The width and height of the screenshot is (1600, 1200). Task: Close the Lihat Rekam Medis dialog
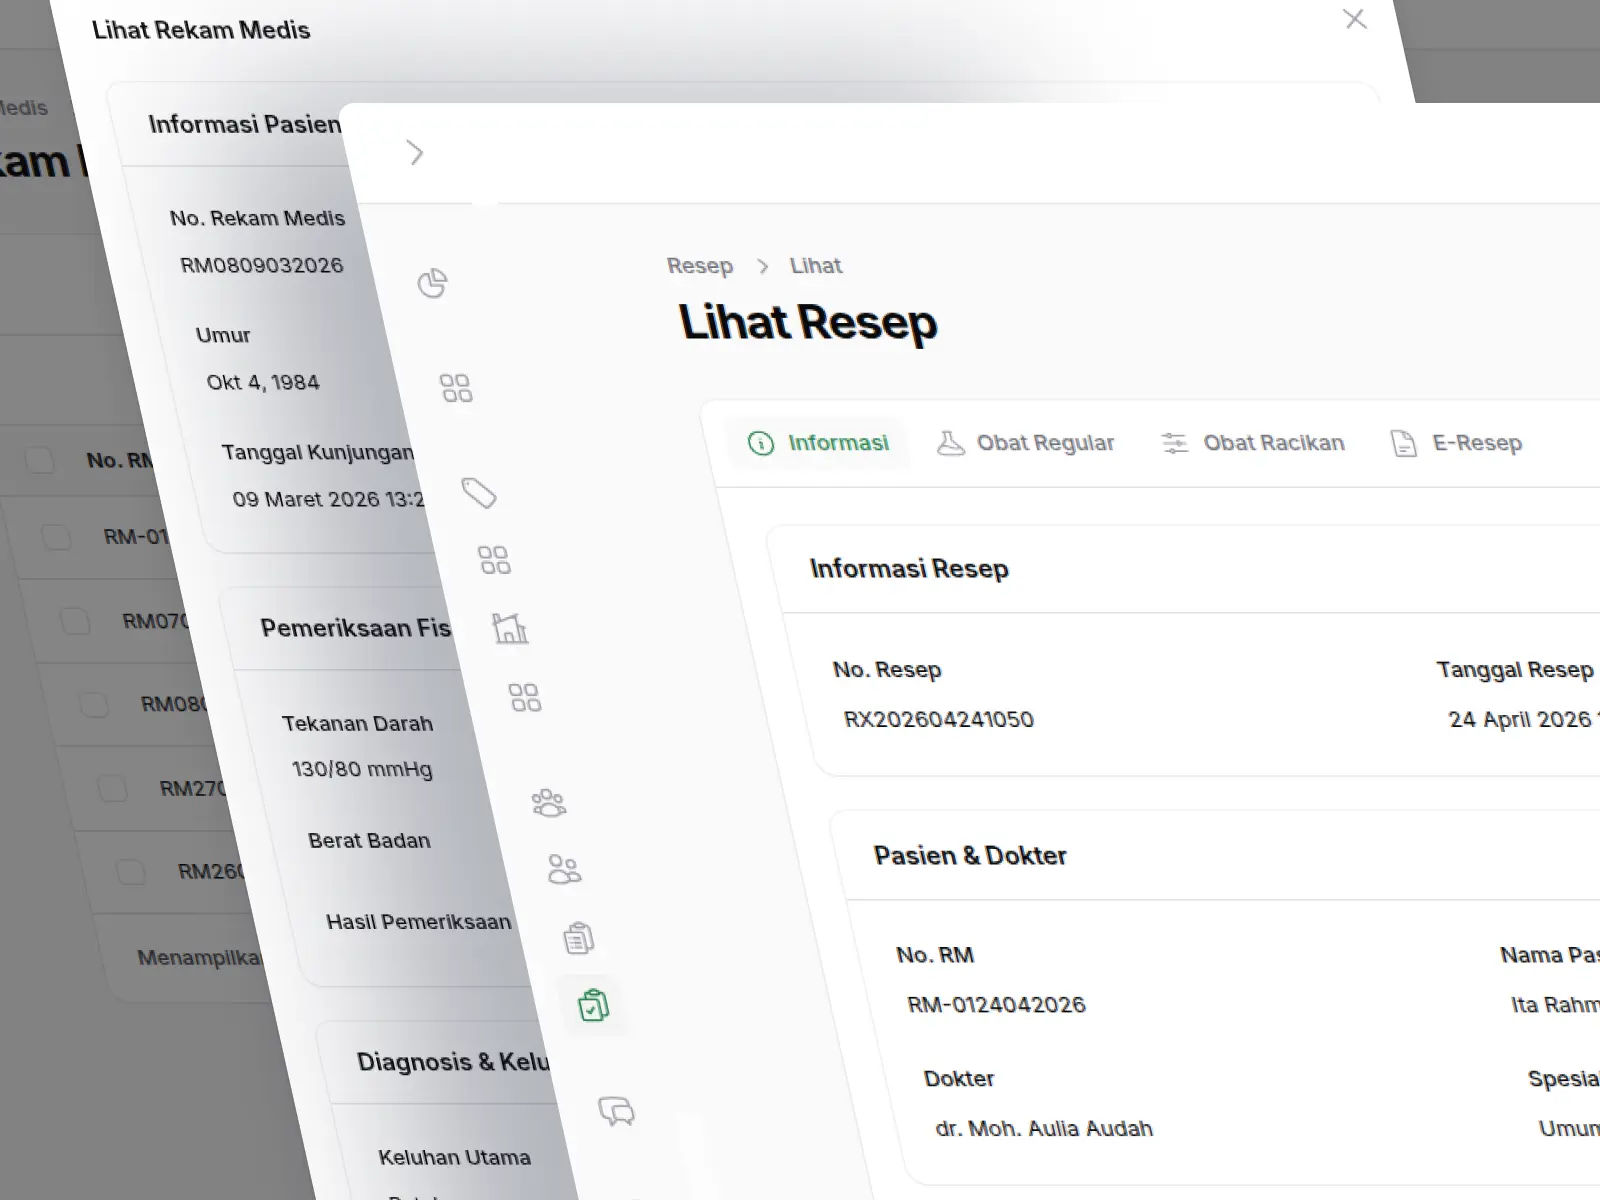1355,19
